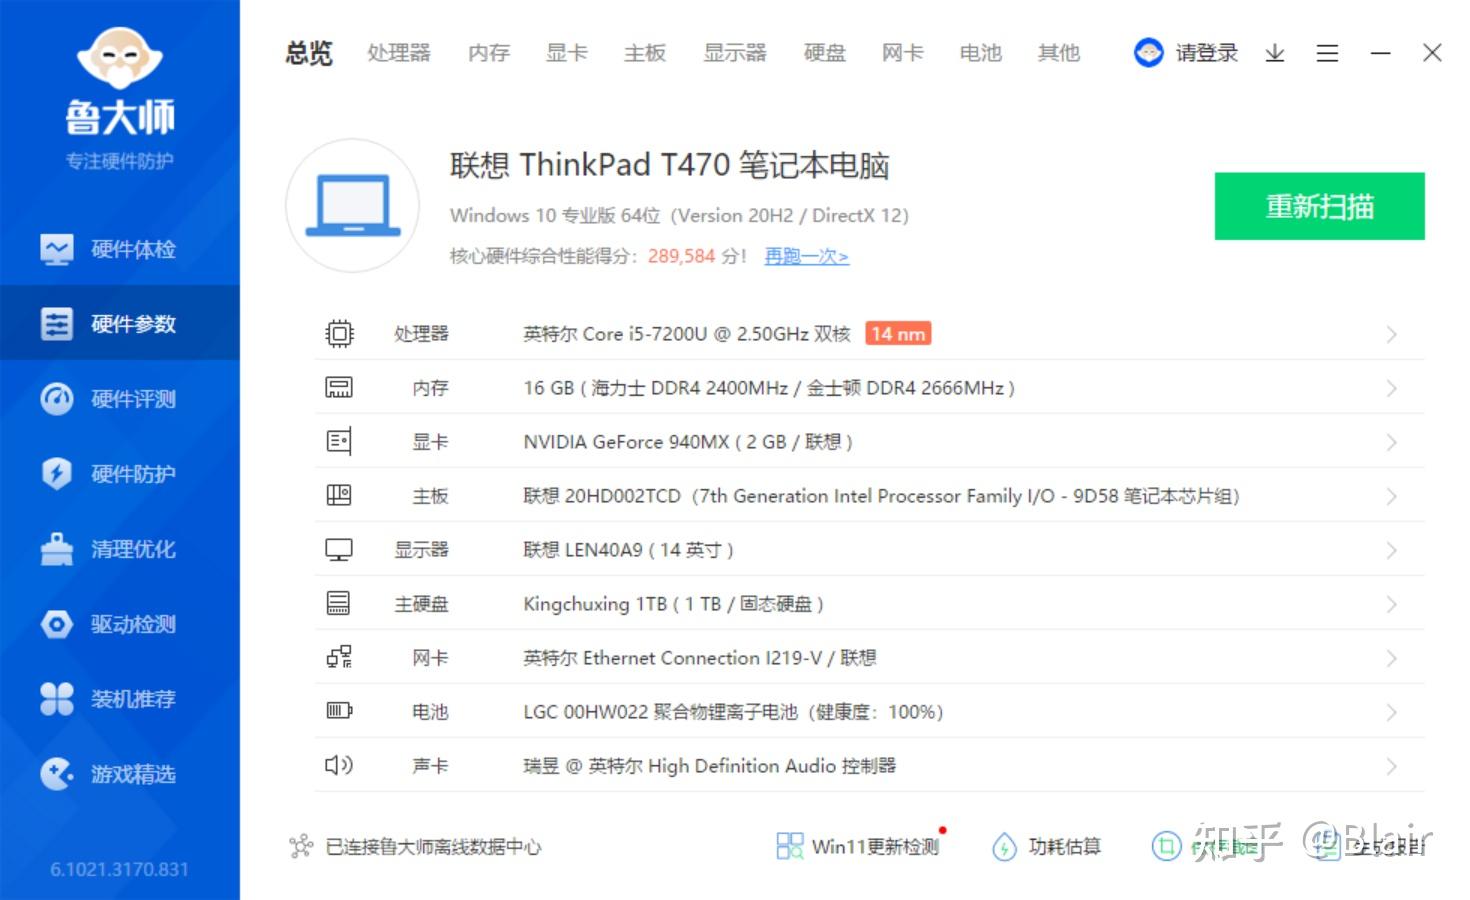Image resolution: width=1470 pixels, height=900 pixels.
Task: Open the hamburger menu icon
Action: coord(1327,53)
